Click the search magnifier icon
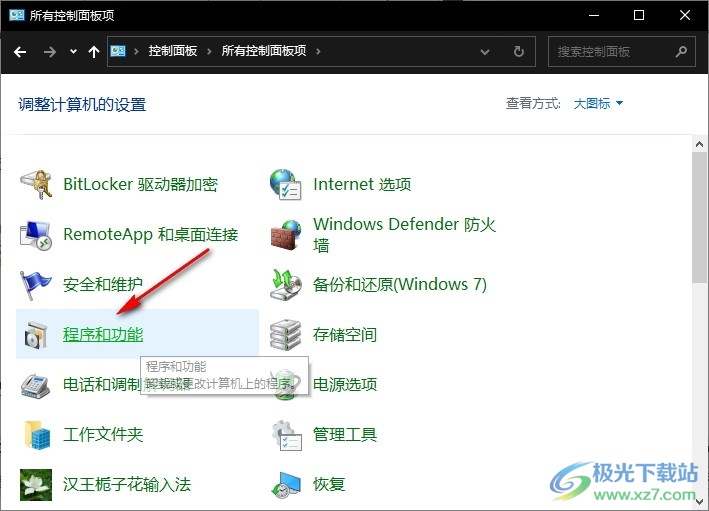The width and height of the screenshot is (709, 511). point(681,52)
